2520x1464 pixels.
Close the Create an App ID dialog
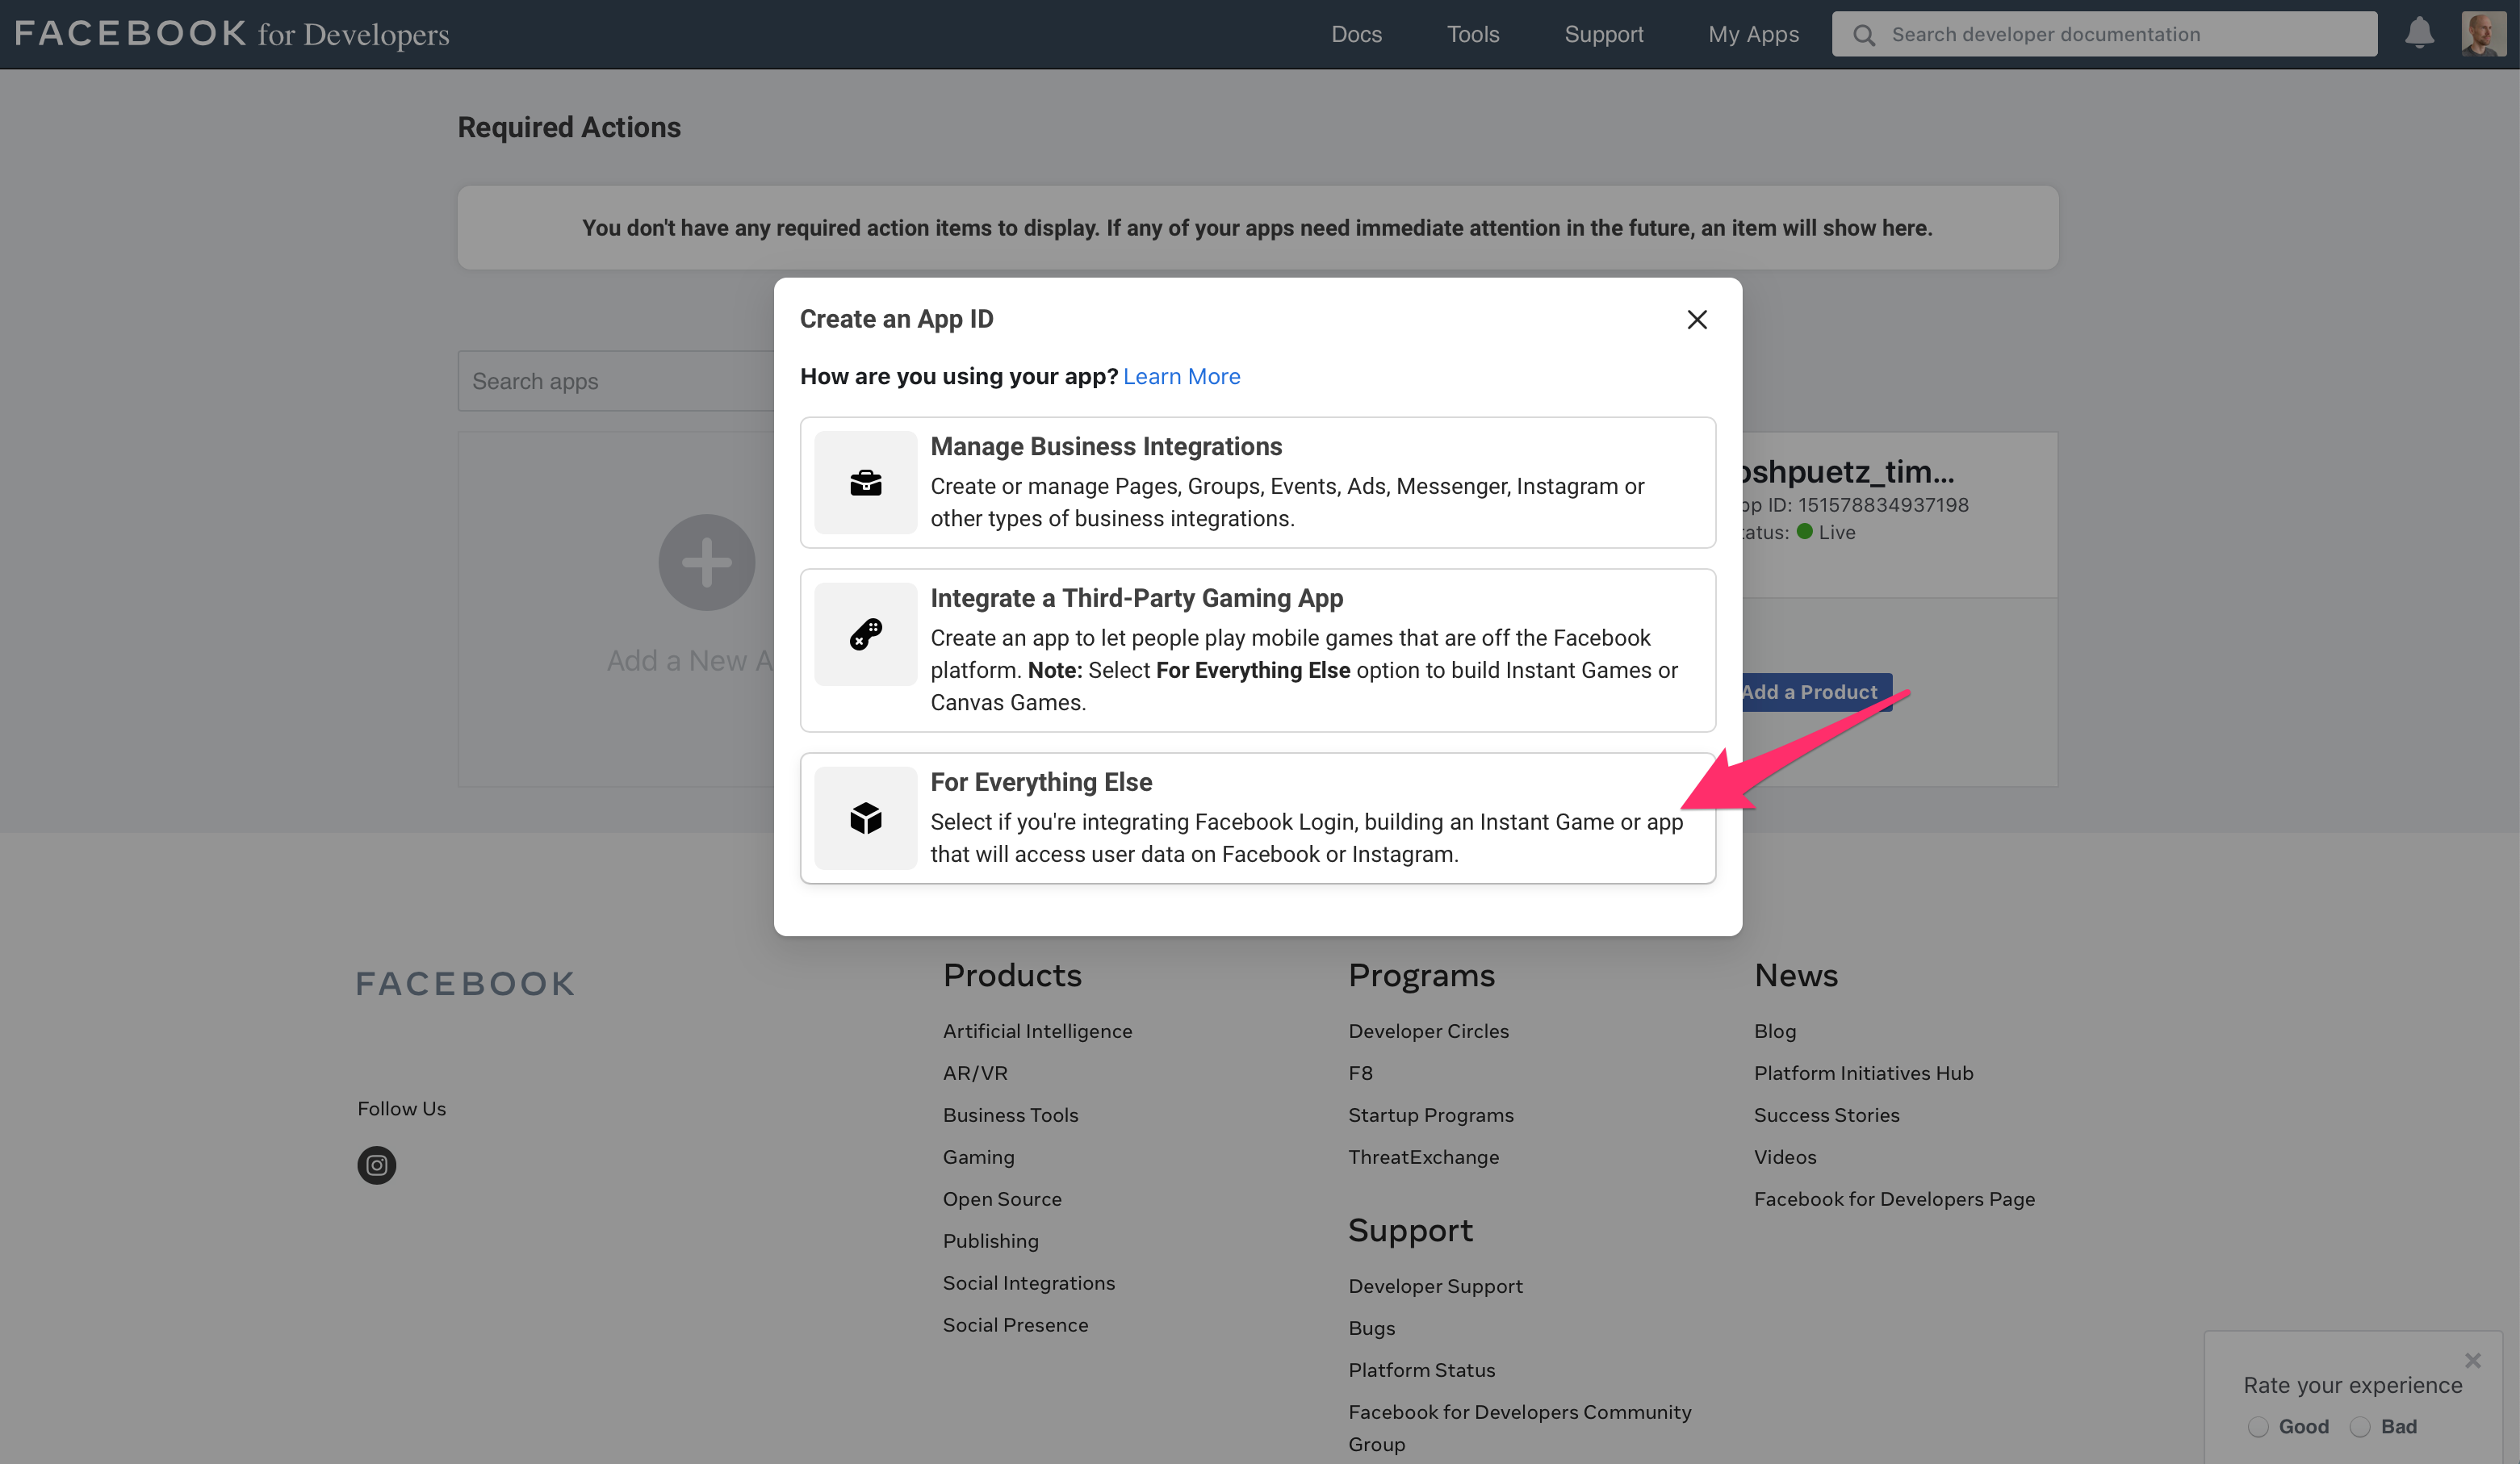pos(1697,319)
